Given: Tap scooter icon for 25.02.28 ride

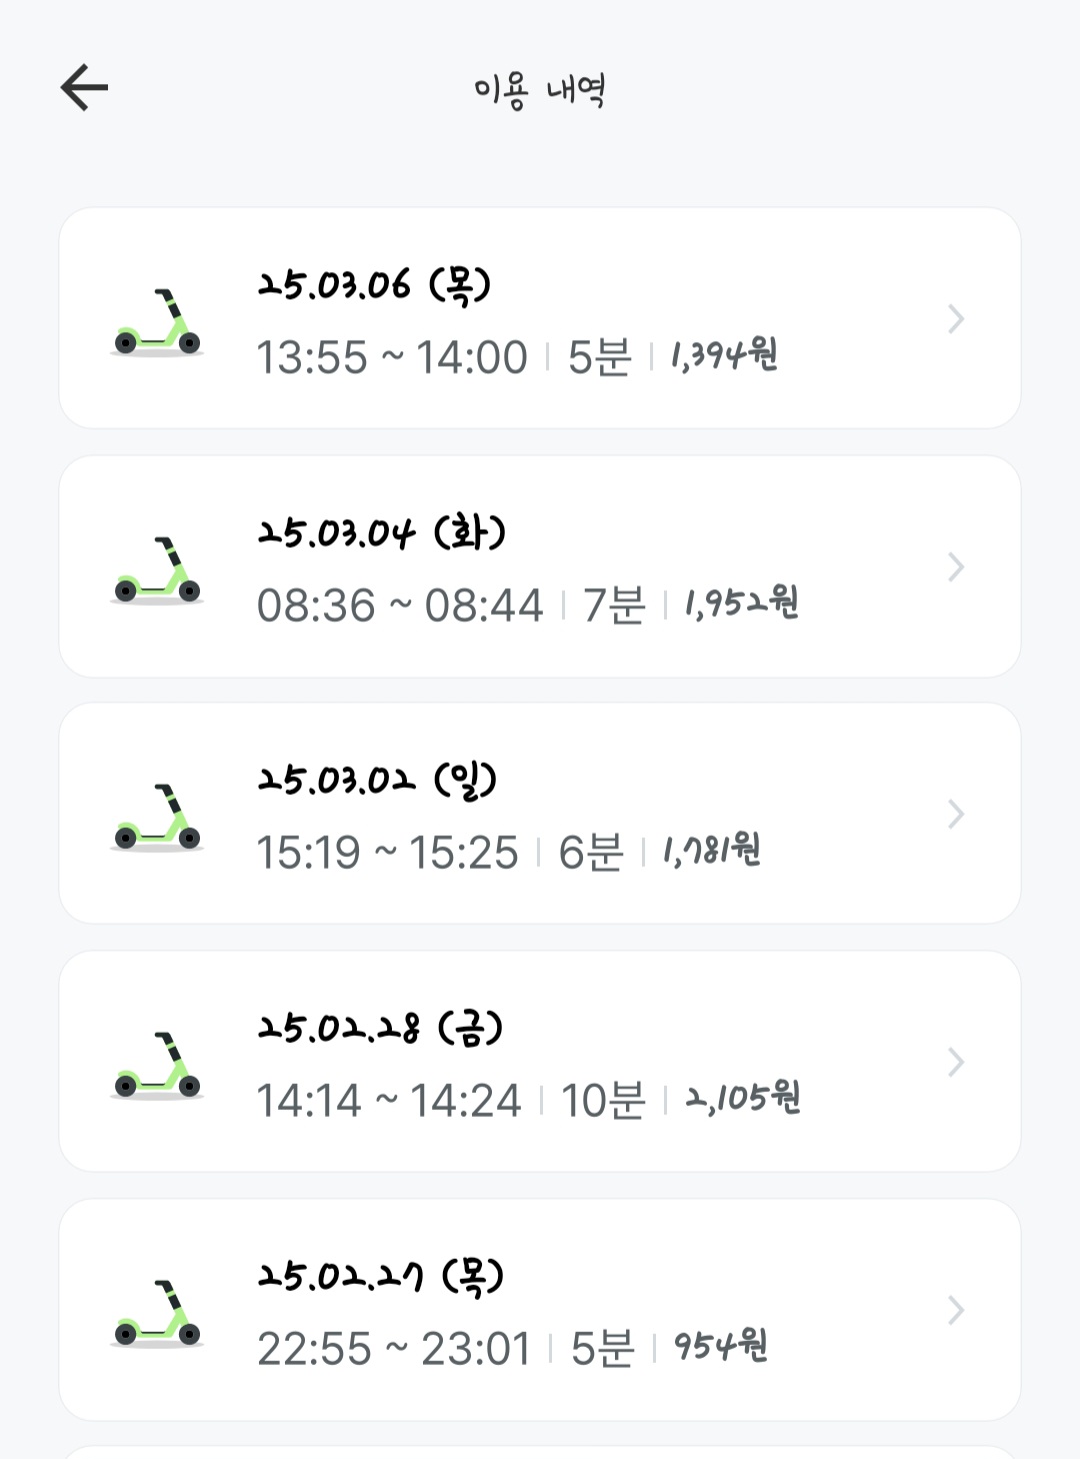Looking at the screenshot, I should [x=157, y=1065].
